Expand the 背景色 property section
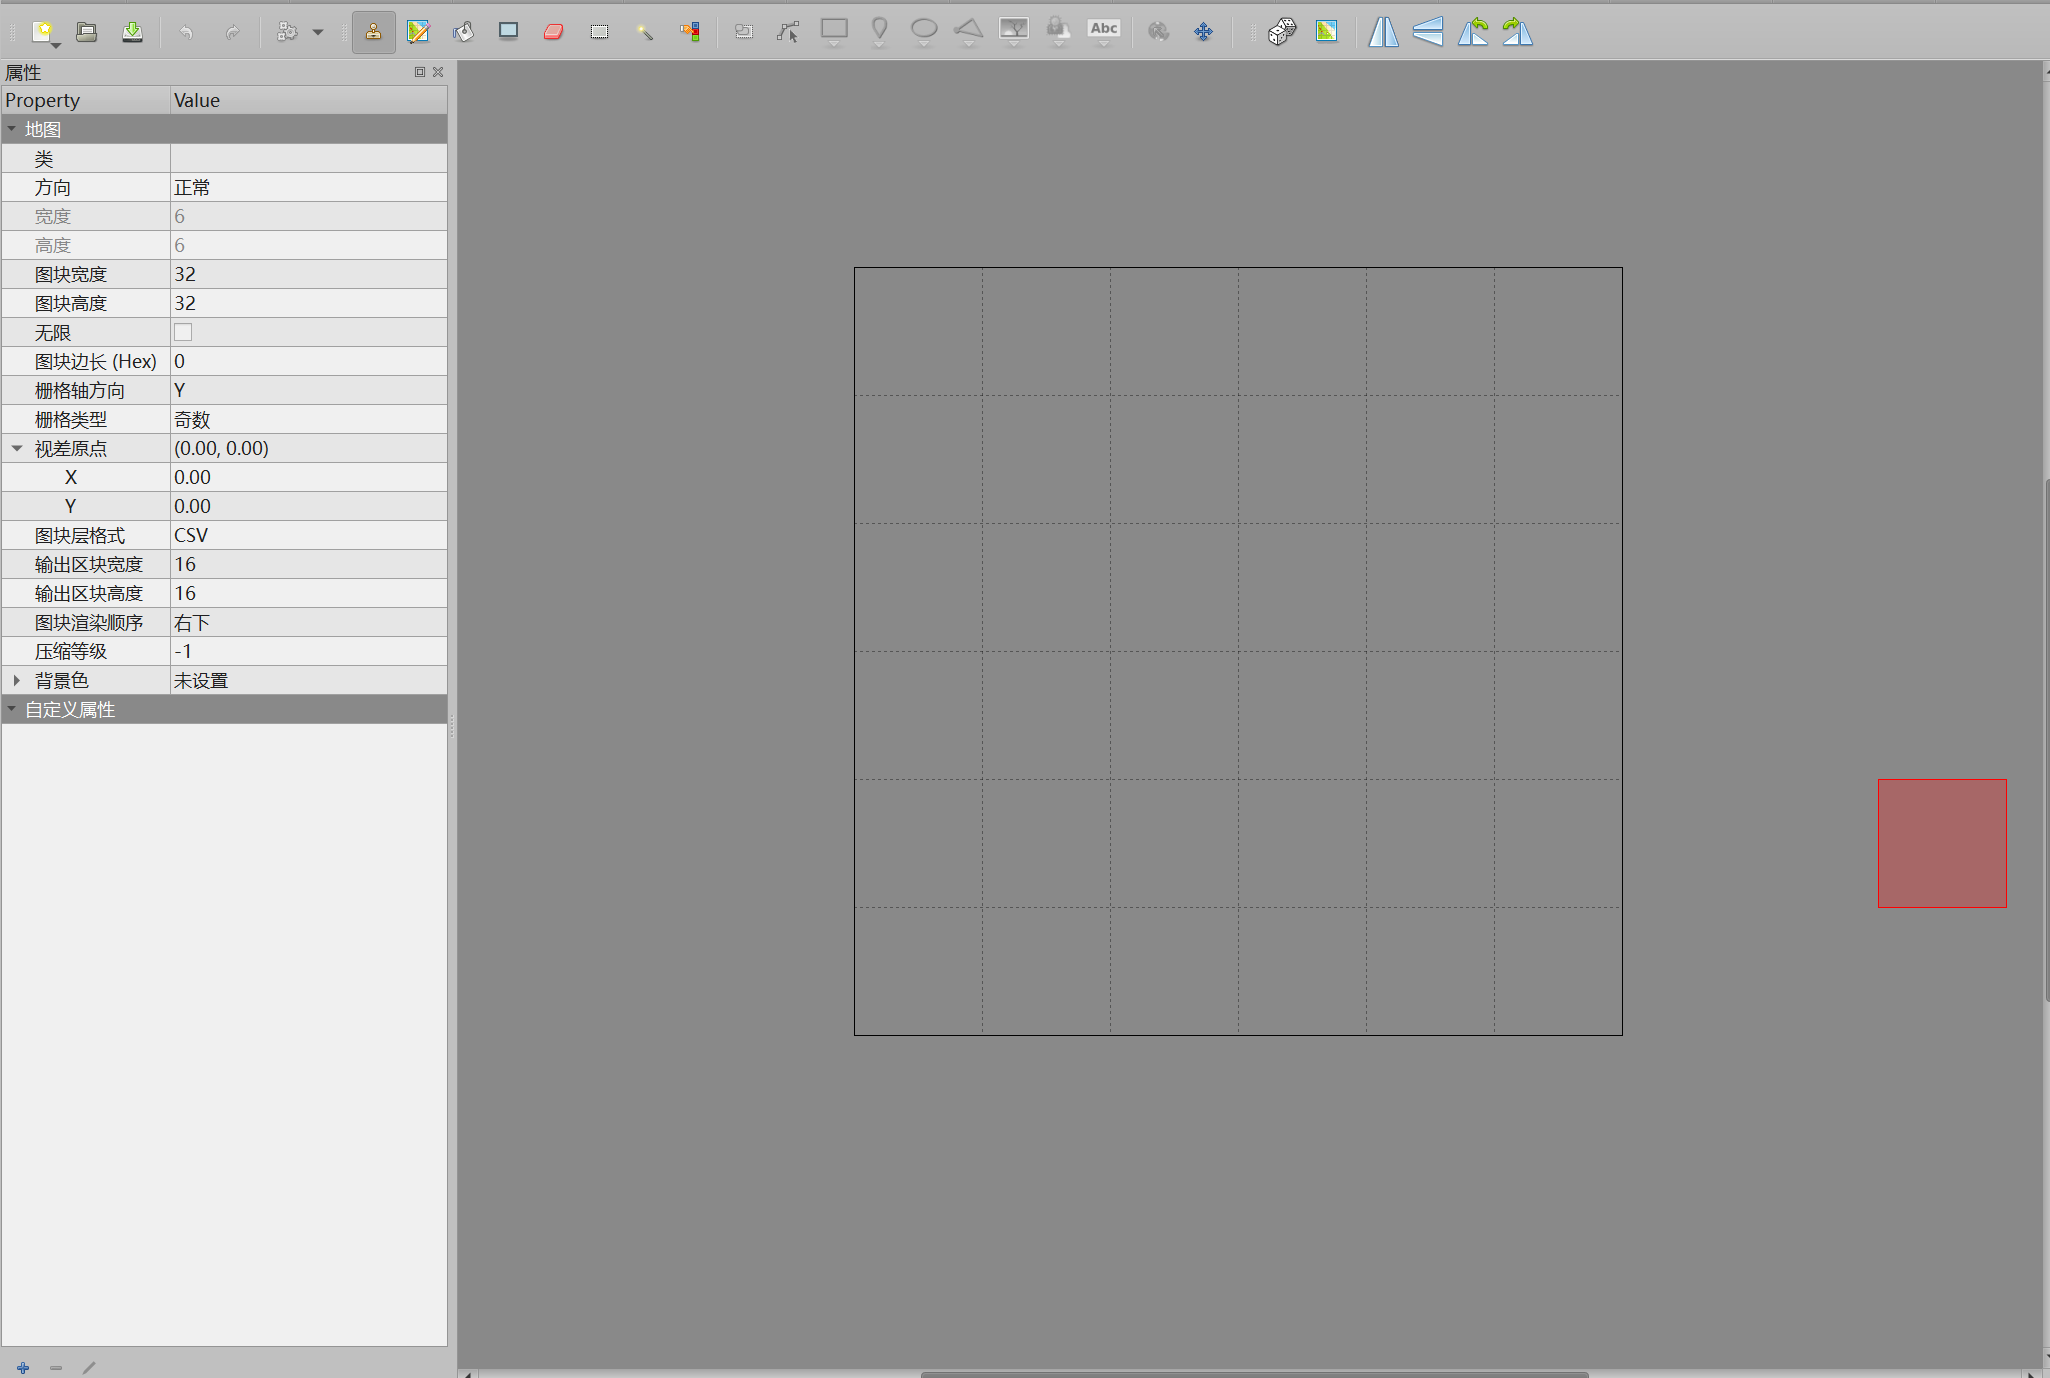The image size is (2050, 1378). point(15,680)
